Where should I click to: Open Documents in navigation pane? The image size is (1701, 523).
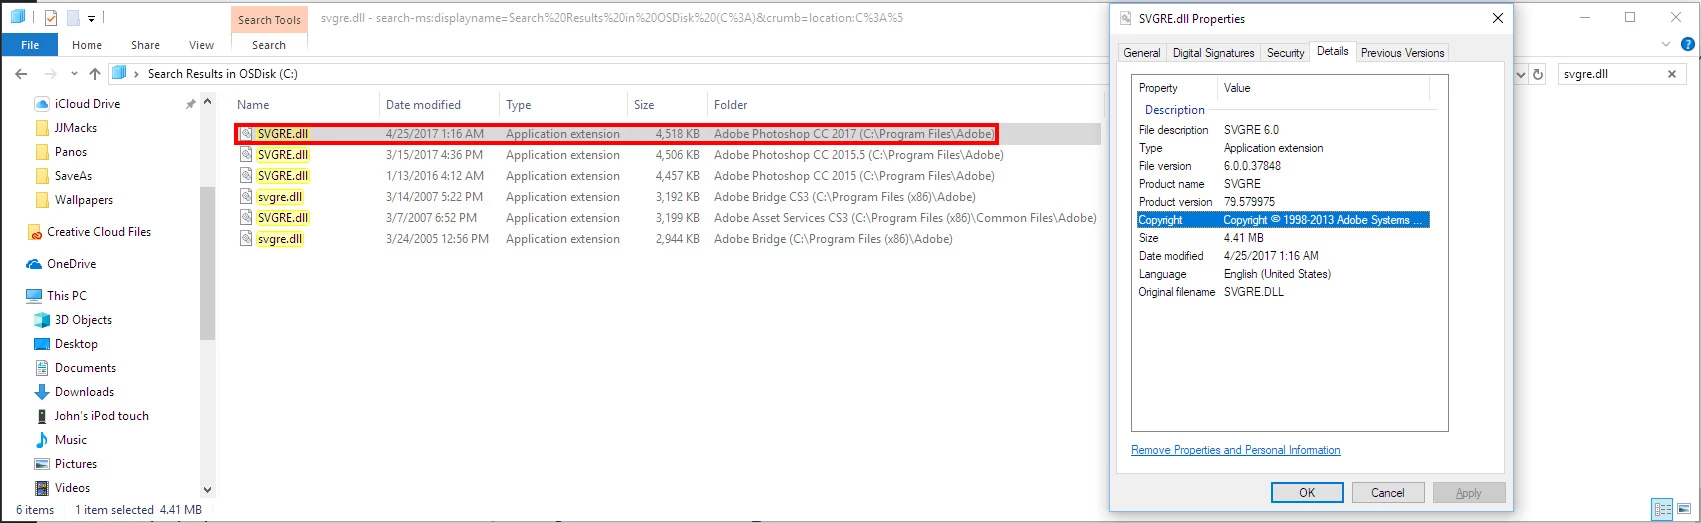click(85, 368)
